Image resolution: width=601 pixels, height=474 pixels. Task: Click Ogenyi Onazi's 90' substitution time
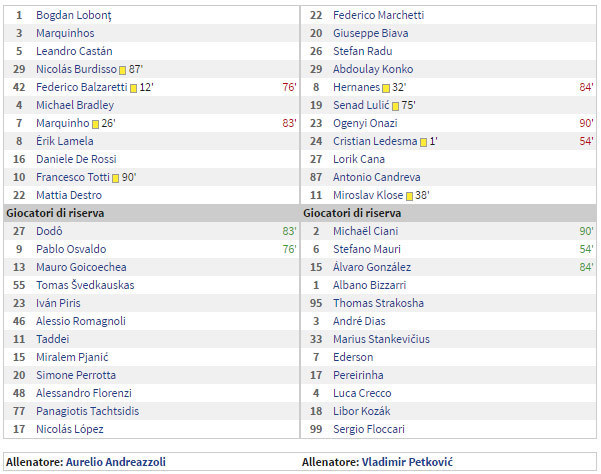coord(586,124)
